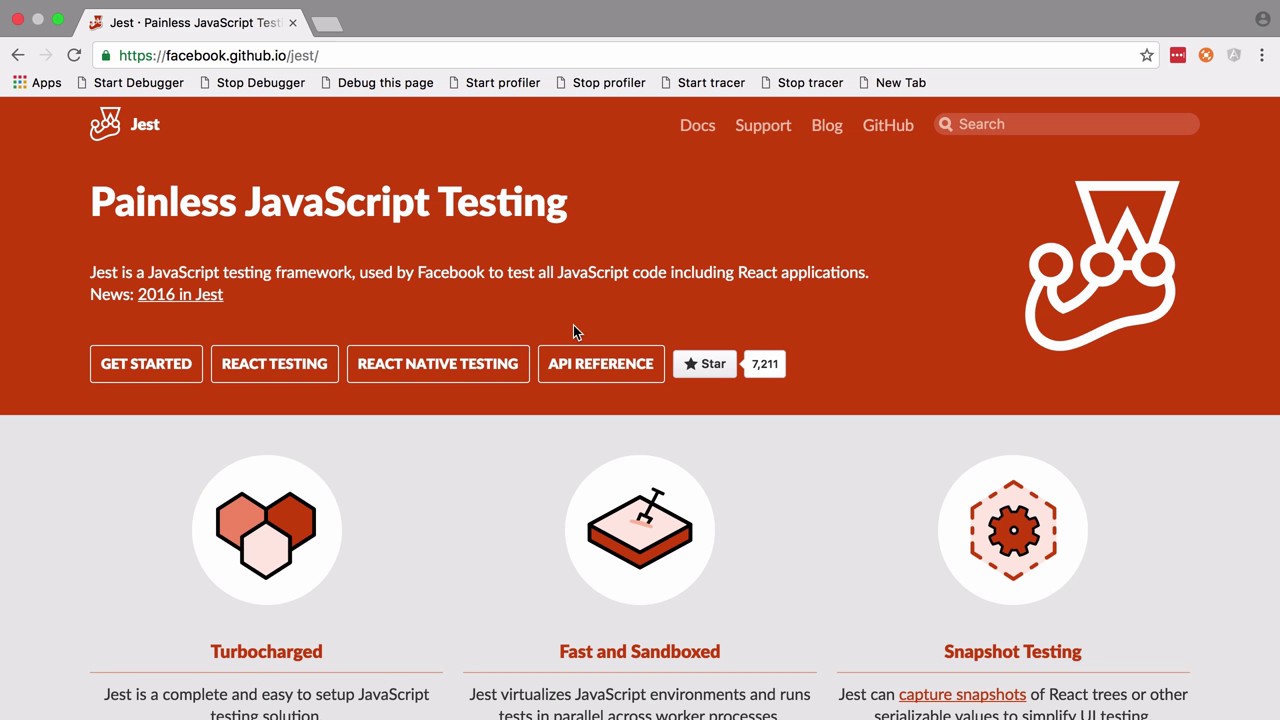This screenshot has height=720, width=1280.
Task: Open the 2016 in Jest news link
Action: (180, 294)
